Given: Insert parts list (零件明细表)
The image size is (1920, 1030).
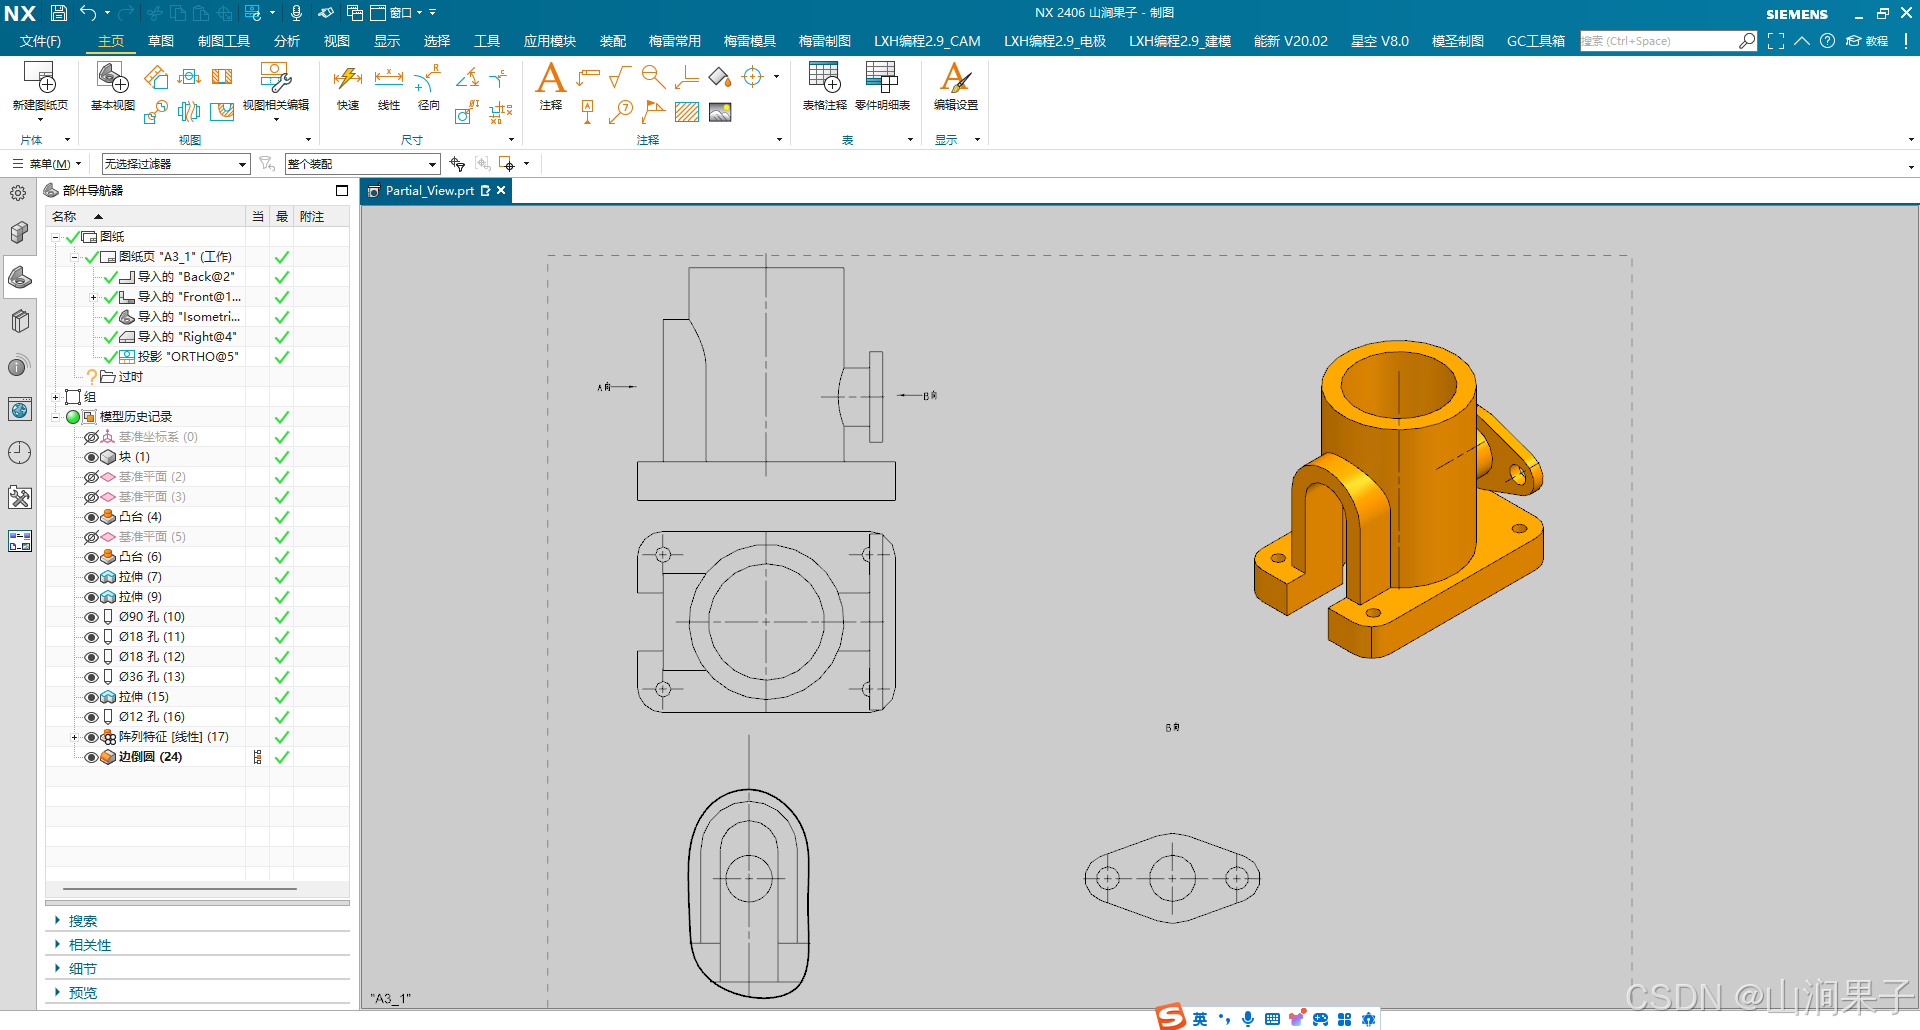Looking at the screenshot, I should 882,87.
